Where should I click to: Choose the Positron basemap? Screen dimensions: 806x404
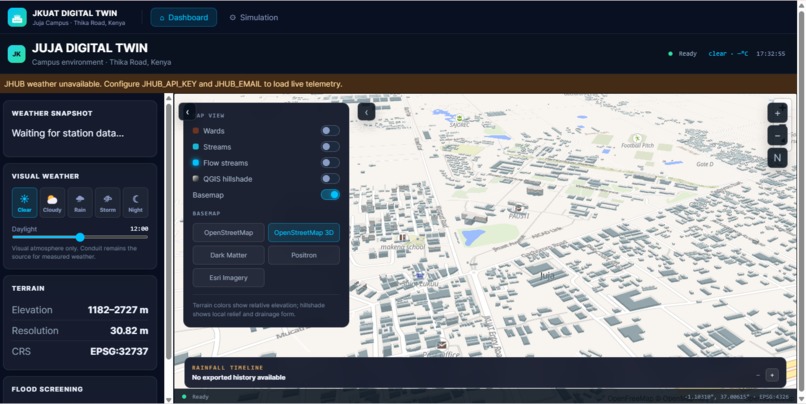coord(304,255)
